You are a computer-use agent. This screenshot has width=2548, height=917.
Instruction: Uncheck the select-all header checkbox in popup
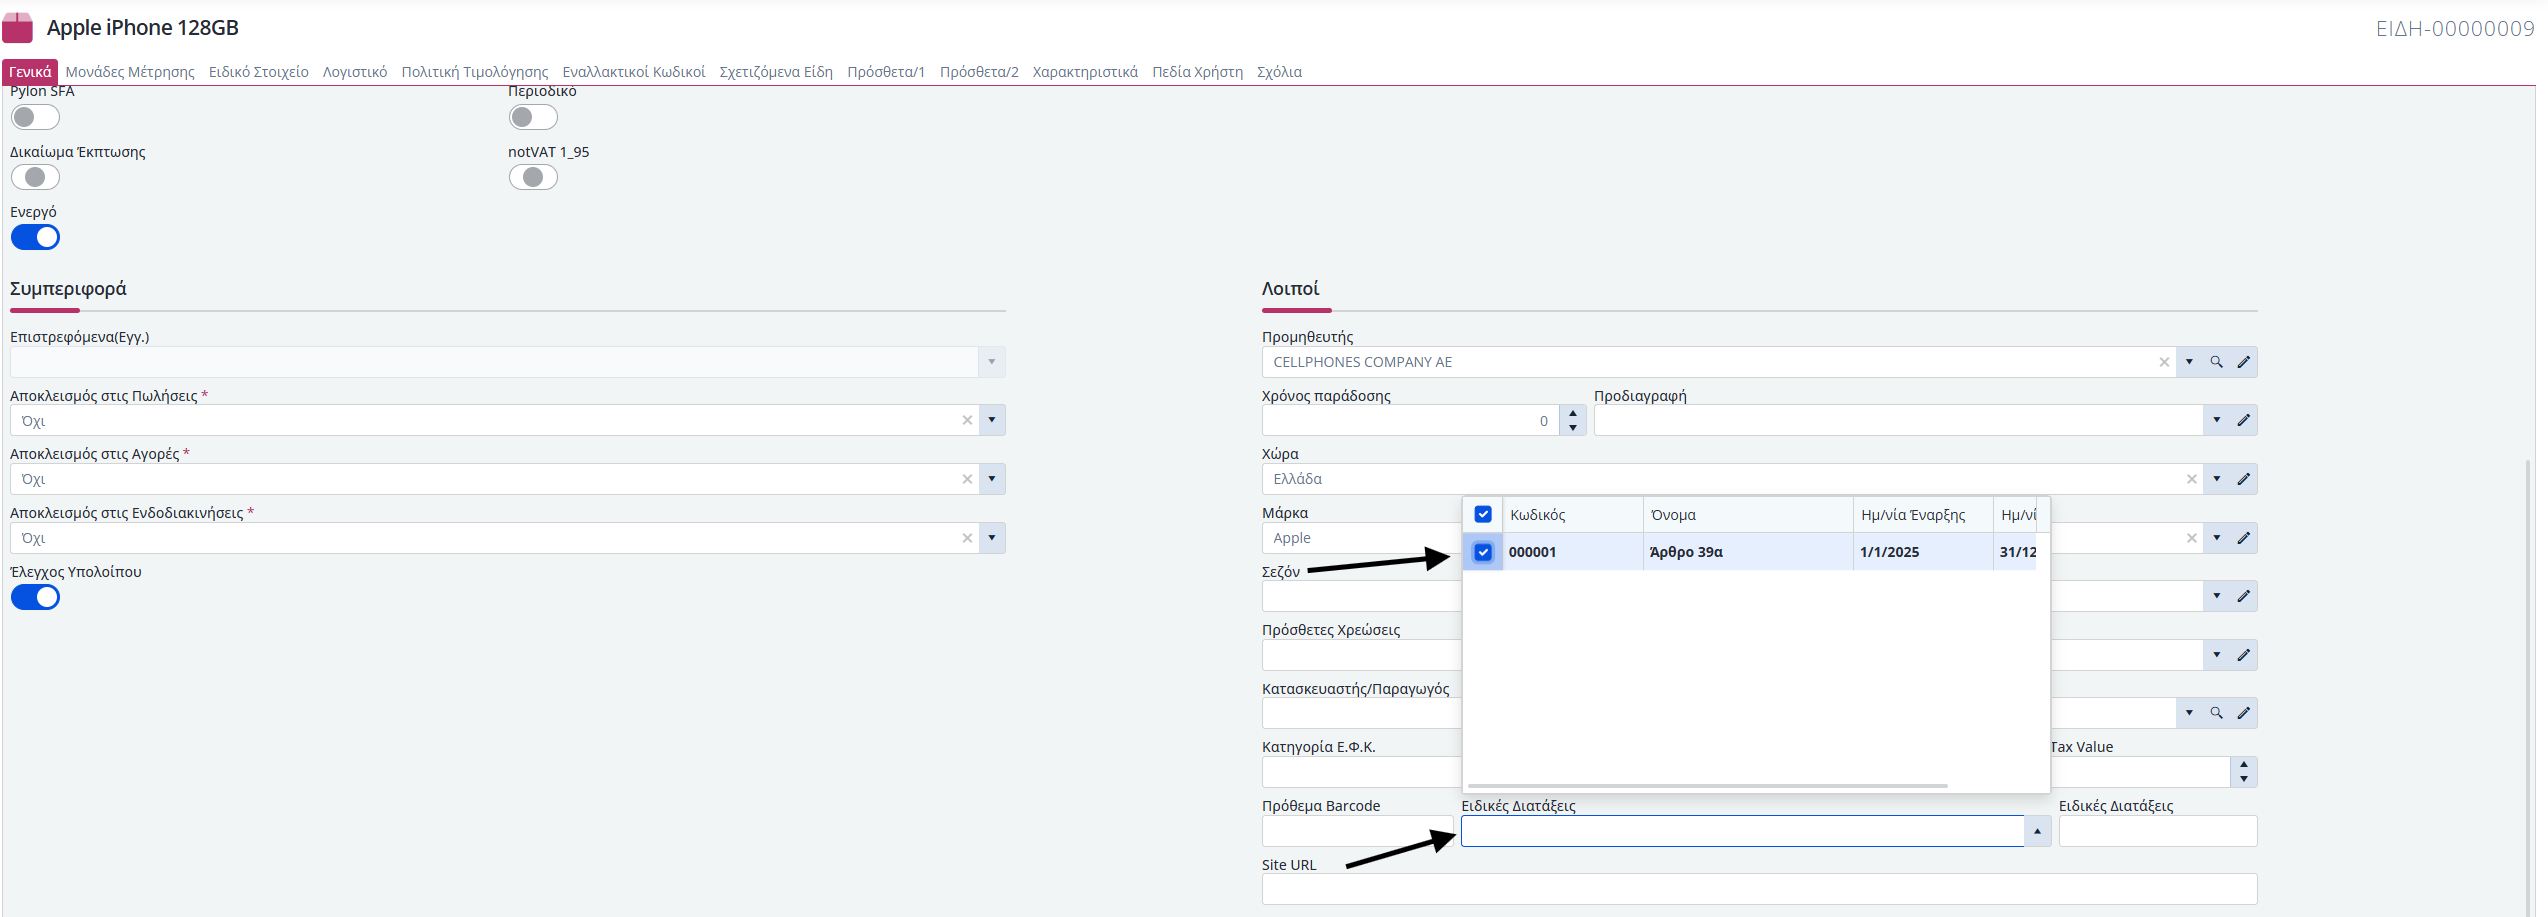[x=1483, y=514]
